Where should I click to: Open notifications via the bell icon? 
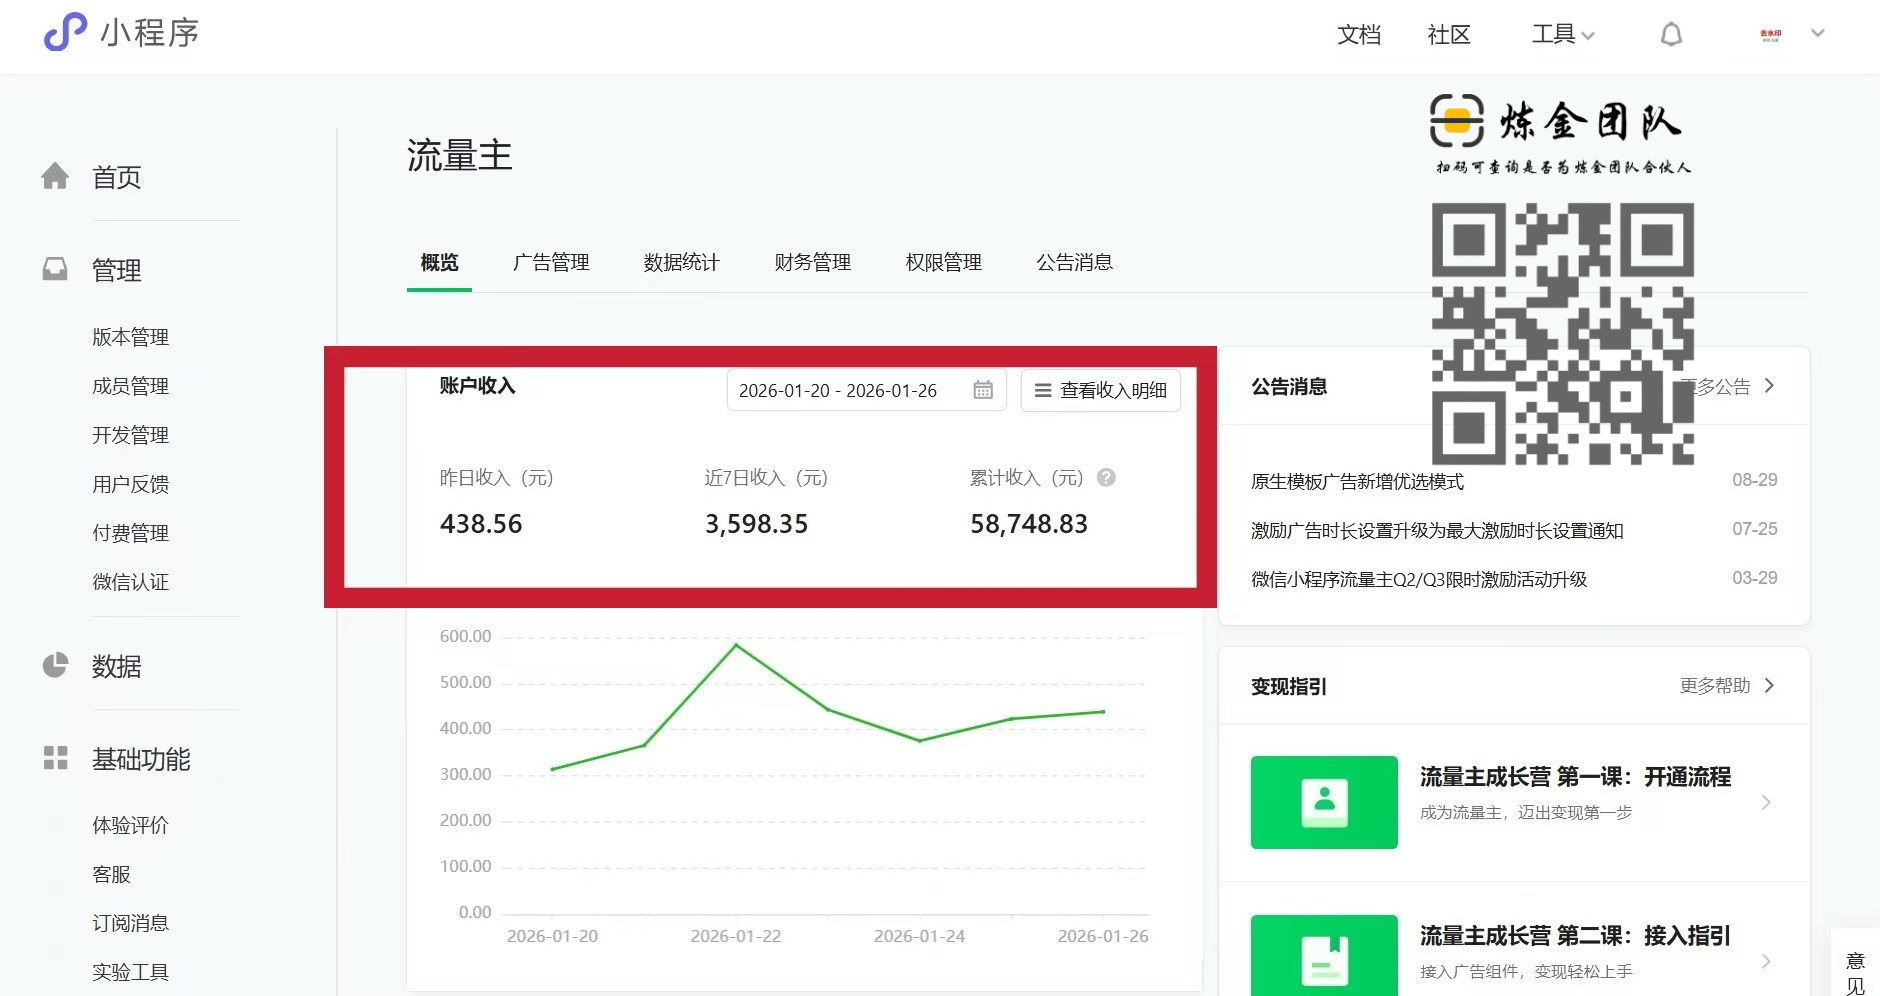click(x=1671, y=35)
